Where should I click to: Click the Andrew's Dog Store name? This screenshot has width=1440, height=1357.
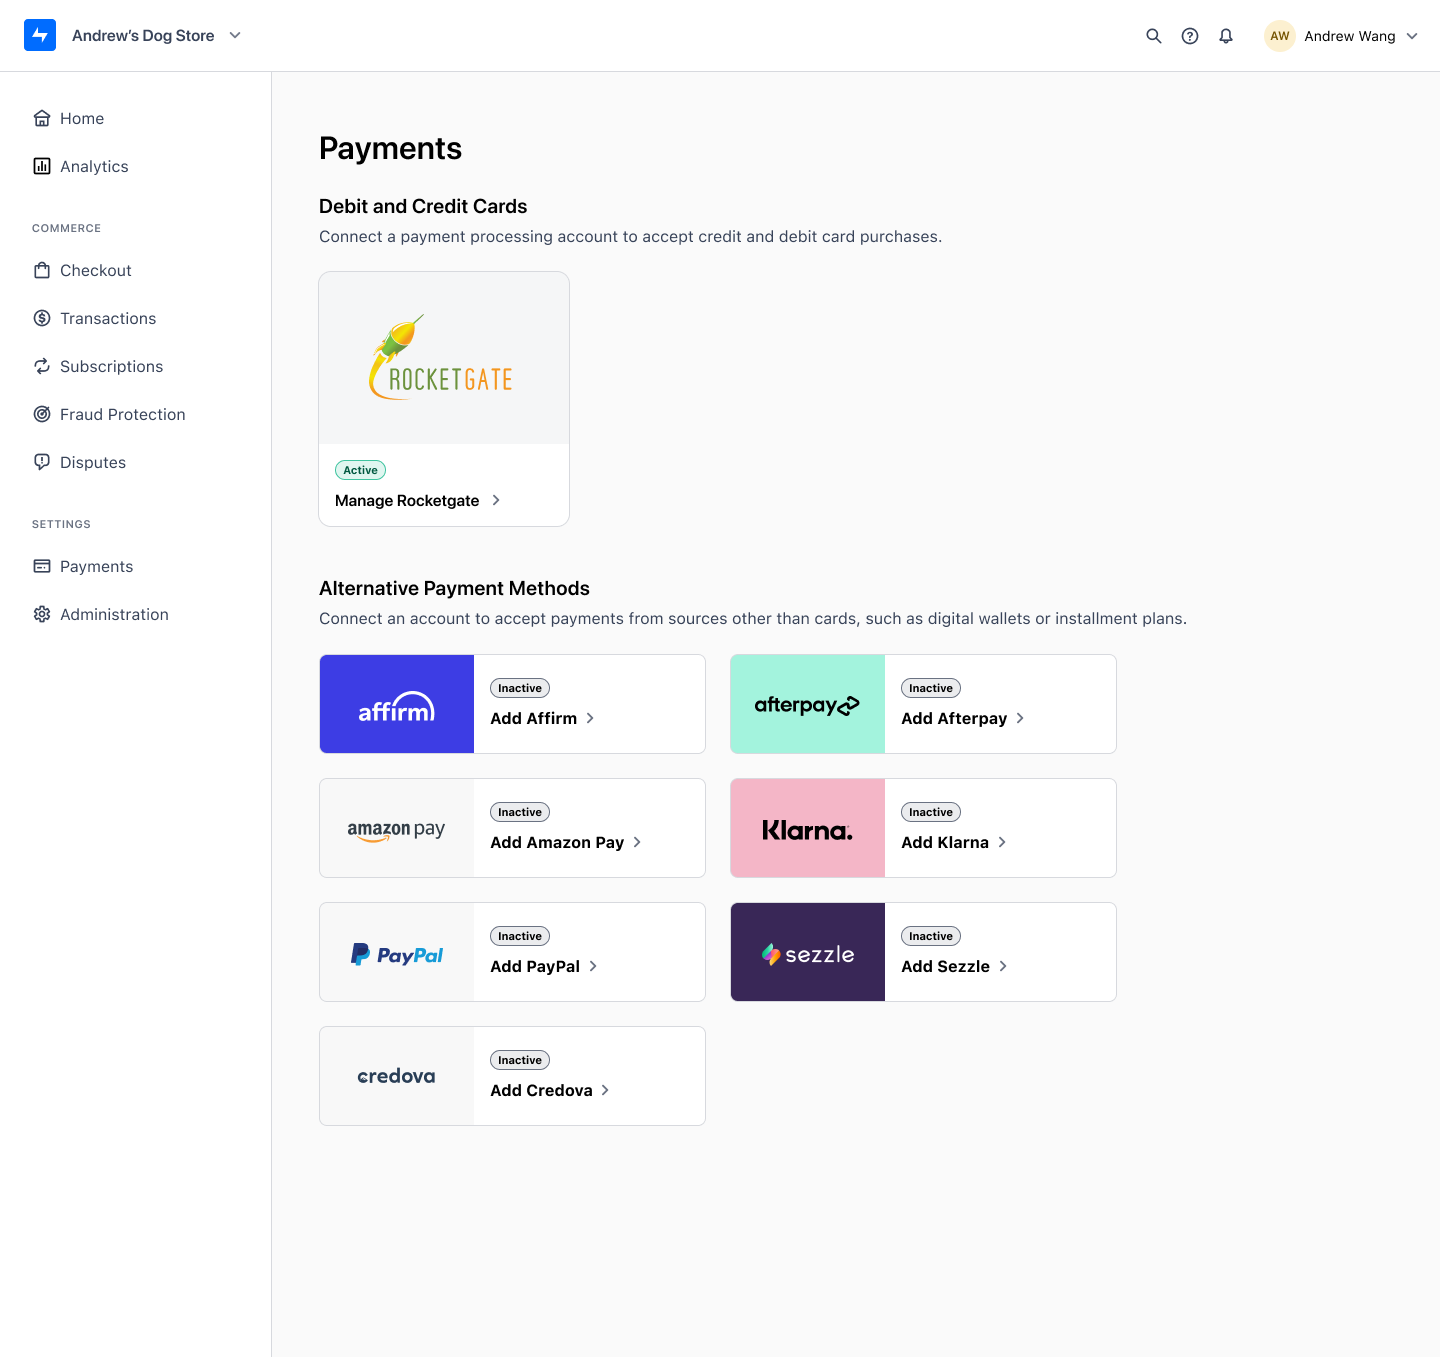point(143,35)
